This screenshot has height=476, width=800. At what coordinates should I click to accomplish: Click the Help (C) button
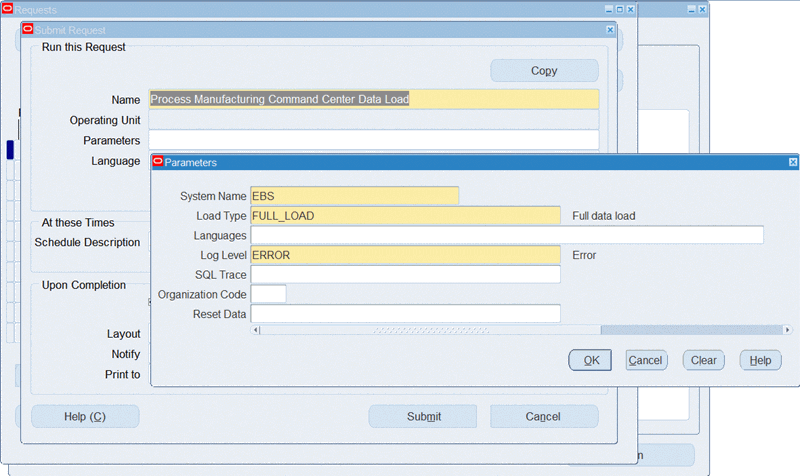(x=85, y=416)
